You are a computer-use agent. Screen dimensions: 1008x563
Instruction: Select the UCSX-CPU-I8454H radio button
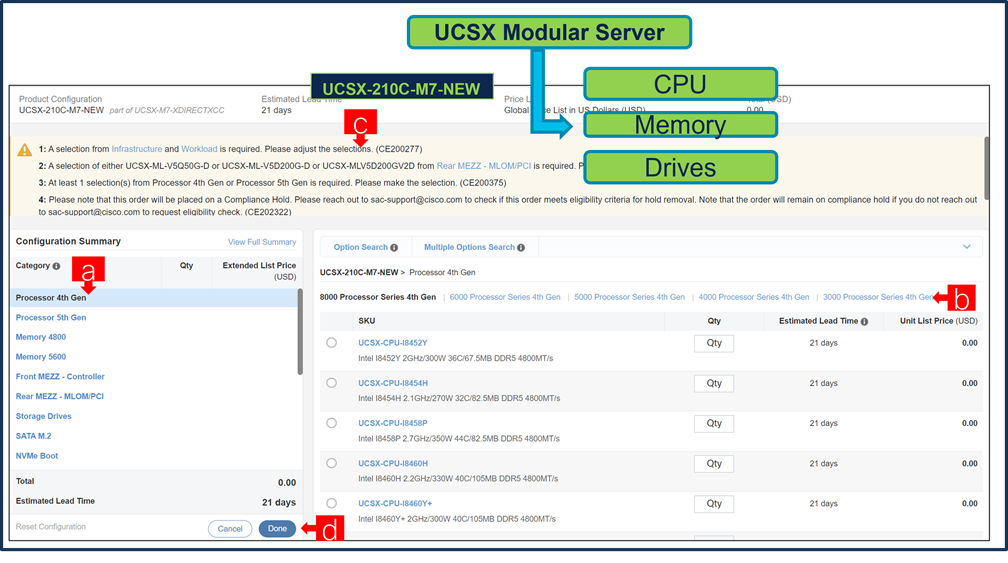pyautogui.click(x=331, y=382)
